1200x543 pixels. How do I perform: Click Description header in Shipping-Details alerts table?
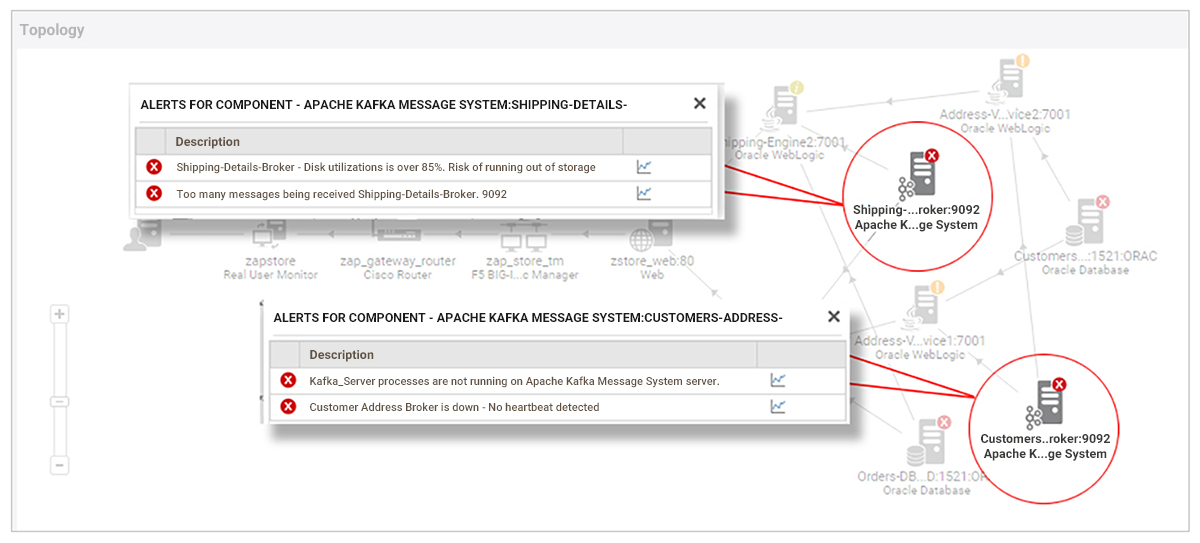point(208,142)
